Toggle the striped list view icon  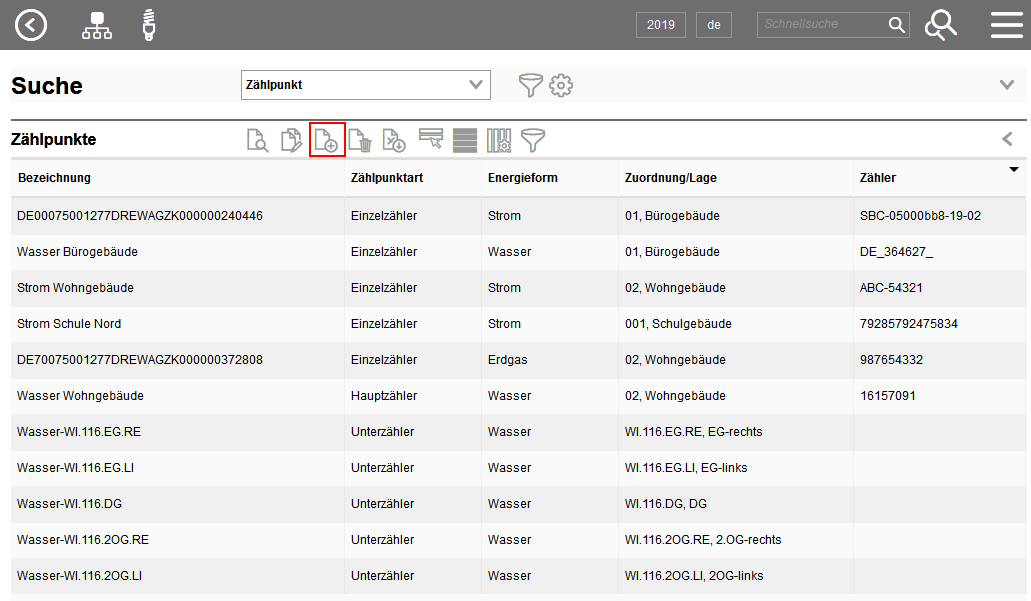(x=465, y=140)
